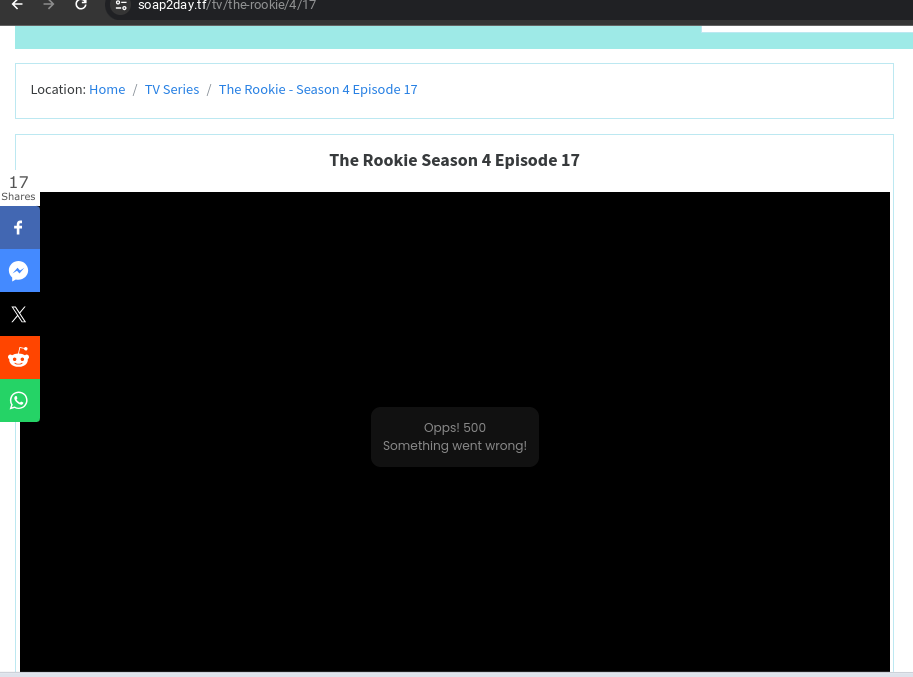Screen dimensions: 913x677
Task: Open the TV Series breadcrumb link
Action: tap(171, 89)
